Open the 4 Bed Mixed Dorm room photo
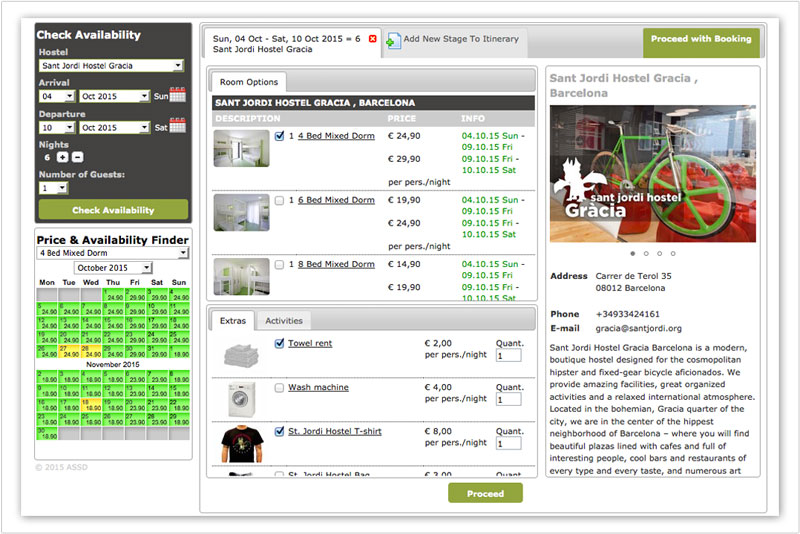This screenshot has height=534, width=800. pyautogui.click(x=241, y=148)
